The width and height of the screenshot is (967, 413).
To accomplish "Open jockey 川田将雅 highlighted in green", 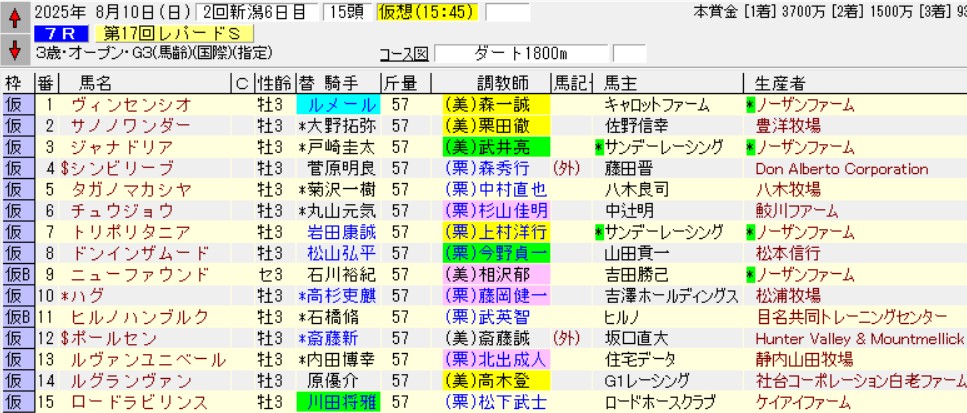I will [x=337, y=402].
